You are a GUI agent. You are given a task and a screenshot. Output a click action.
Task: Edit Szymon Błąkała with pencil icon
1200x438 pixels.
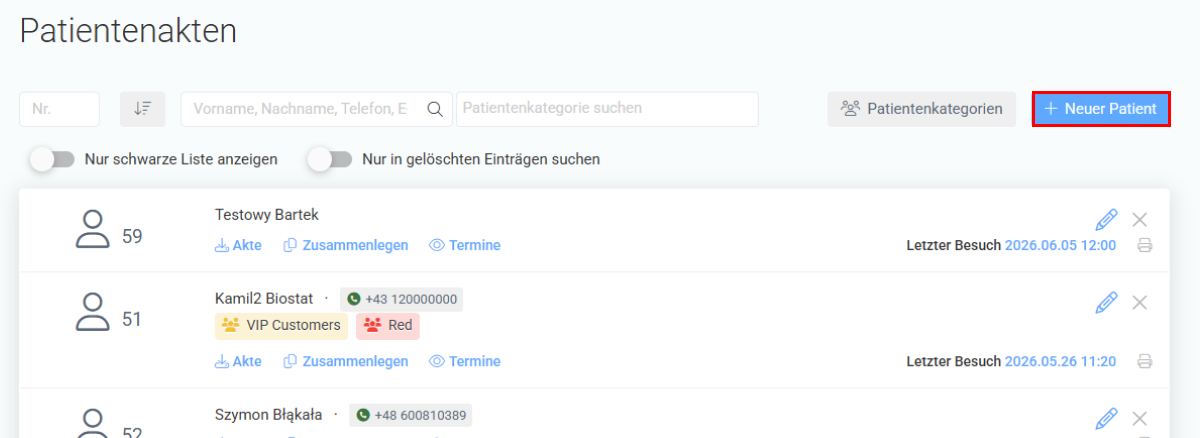click(x=1106, y=418)
